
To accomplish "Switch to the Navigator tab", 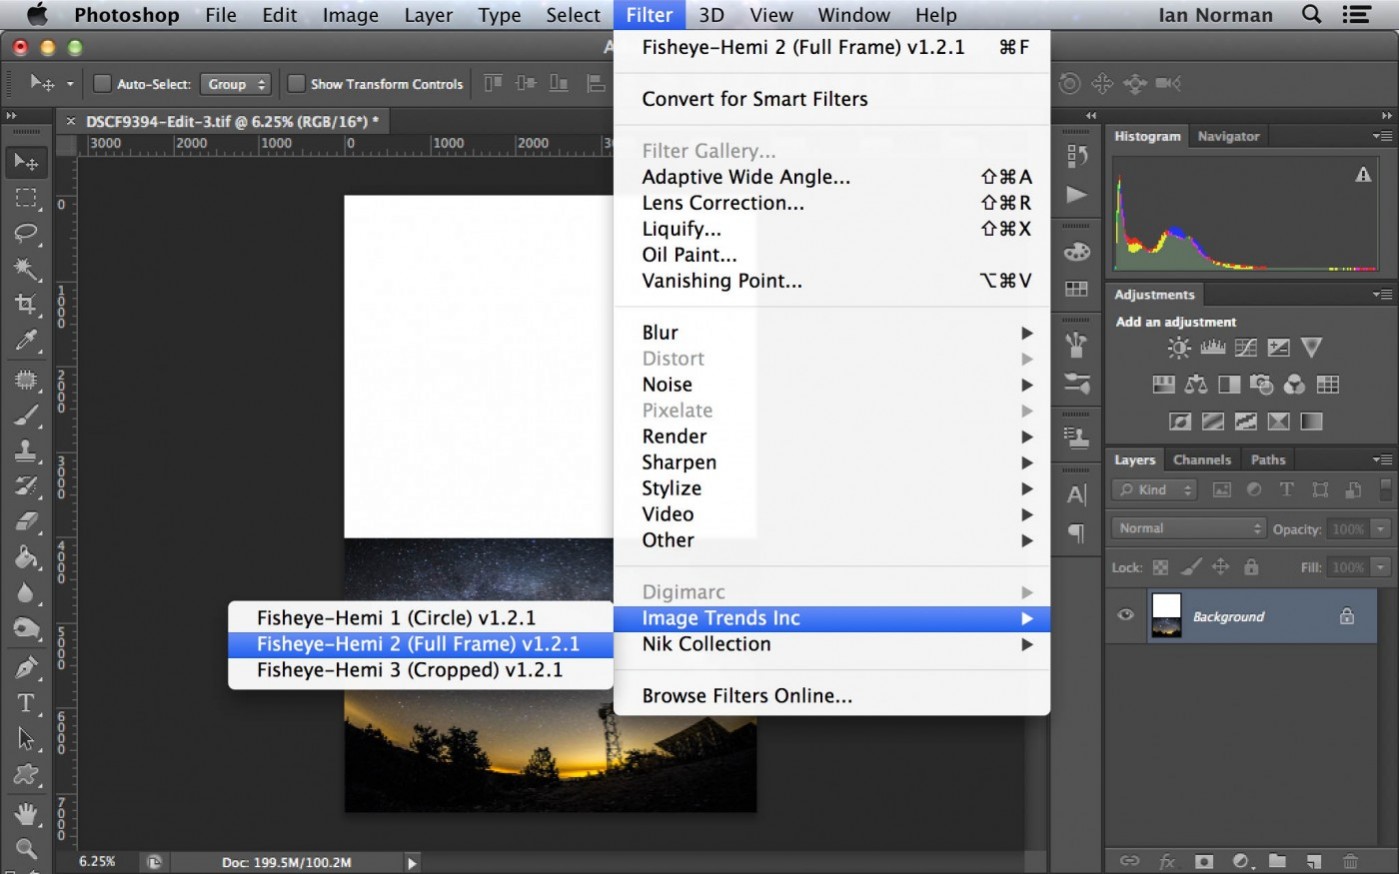I will tap(1228, 136).
